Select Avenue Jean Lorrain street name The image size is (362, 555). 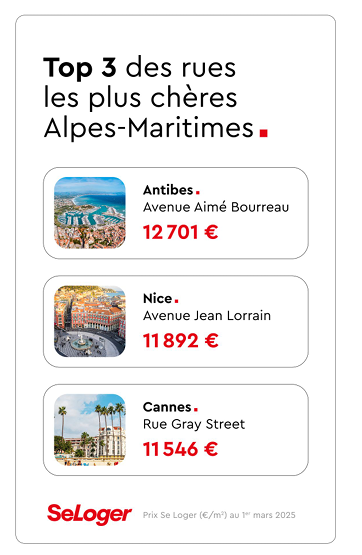point(207,315)
